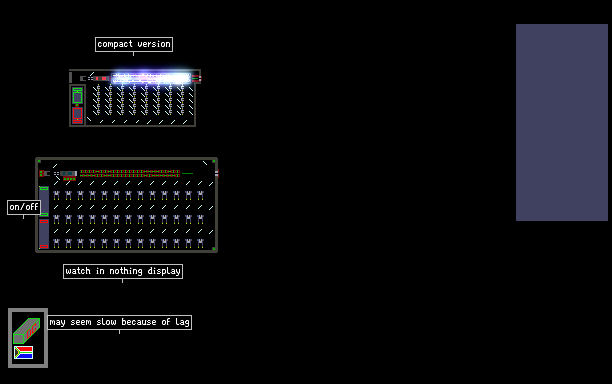Click the glowing white light bar
The image size is (612, 384).
(x=151, y=78)
